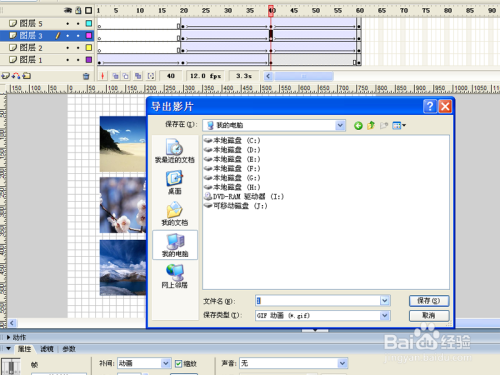Insert a new layer in timeline
Viewport: 500px width, 375px height.
click(x=5, y=76)
